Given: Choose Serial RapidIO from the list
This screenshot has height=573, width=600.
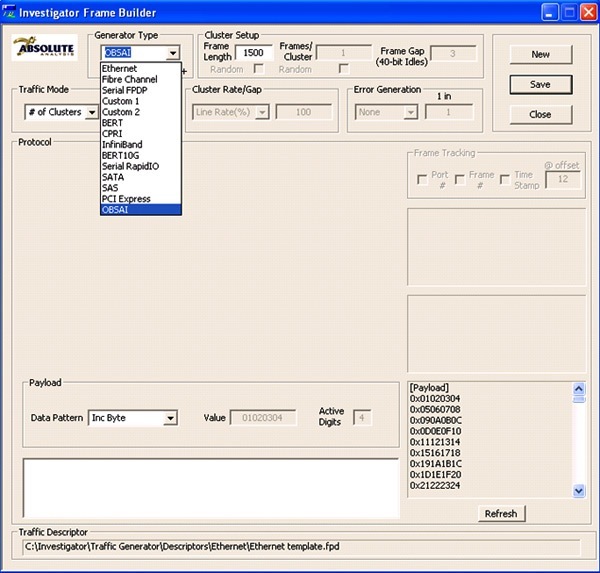Looking at the screenshot, I should pos(140,166).
